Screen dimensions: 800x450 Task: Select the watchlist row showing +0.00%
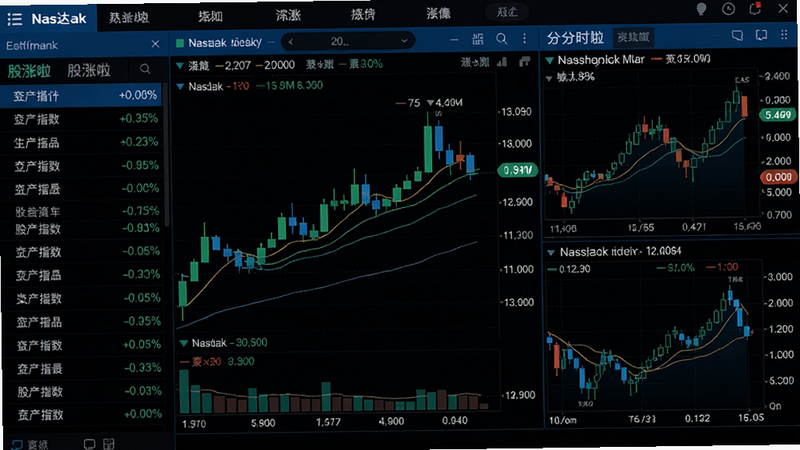tap(82, 414)
